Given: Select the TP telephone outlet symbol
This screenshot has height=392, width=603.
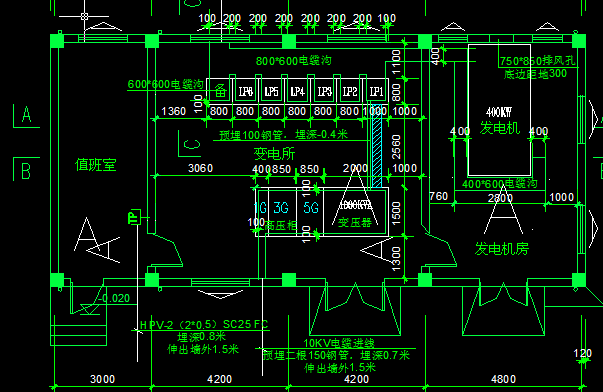Looking at the screenshot, I should pos(134,217).
